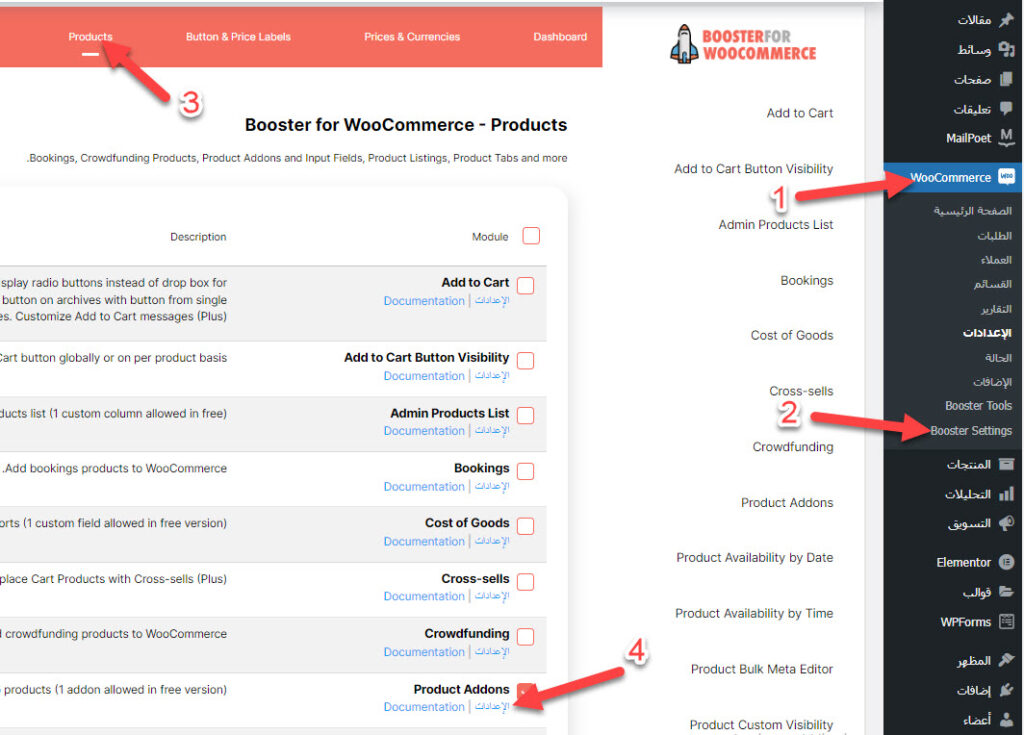Select Product Availability by Date module
The image size is (1024, 735).
click(754, 558)
